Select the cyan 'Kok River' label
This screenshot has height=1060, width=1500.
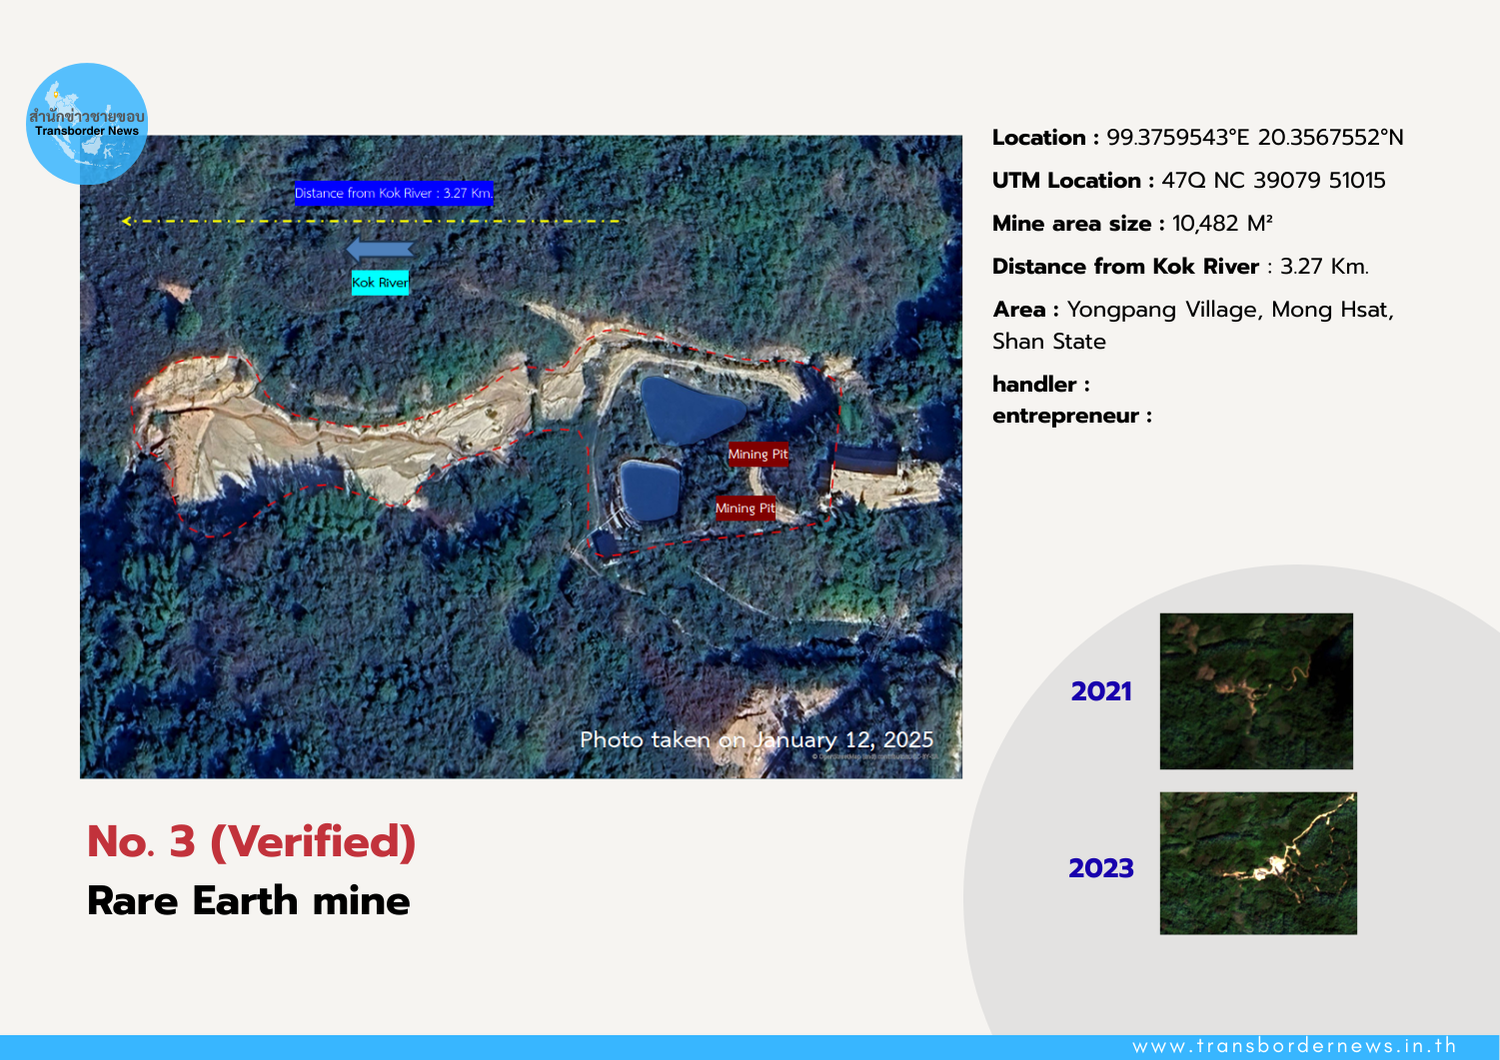[x=380, y=283]
